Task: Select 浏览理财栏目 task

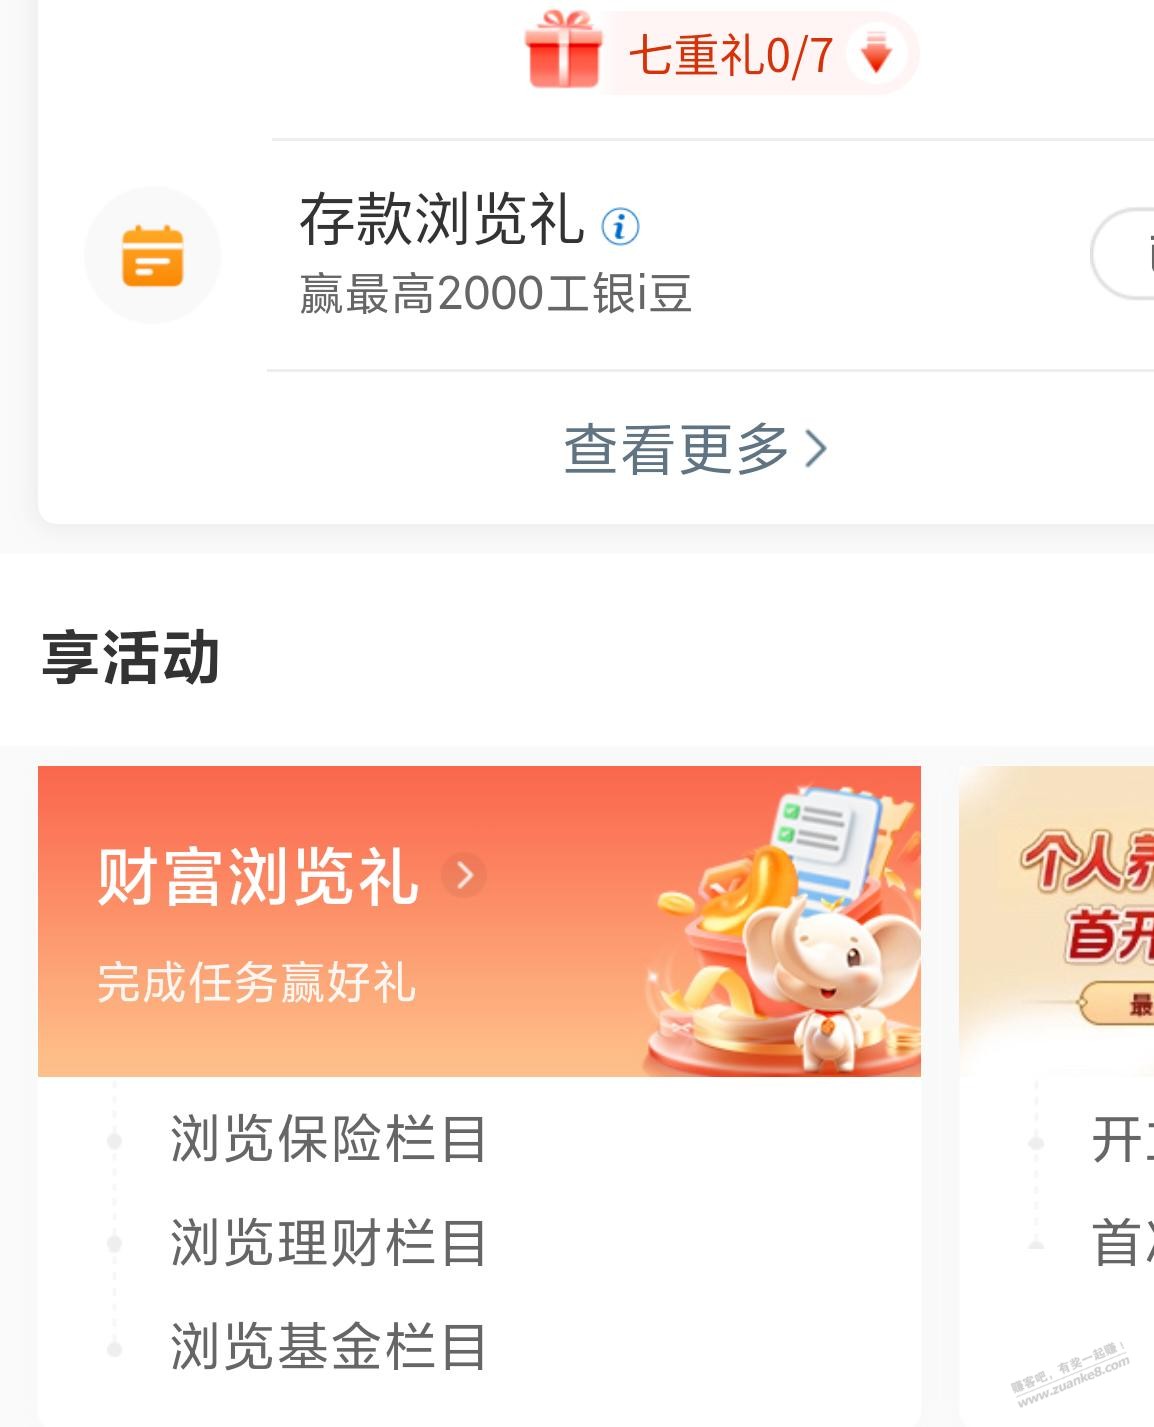Action: pyautogui.click(x=328, y=1243)
